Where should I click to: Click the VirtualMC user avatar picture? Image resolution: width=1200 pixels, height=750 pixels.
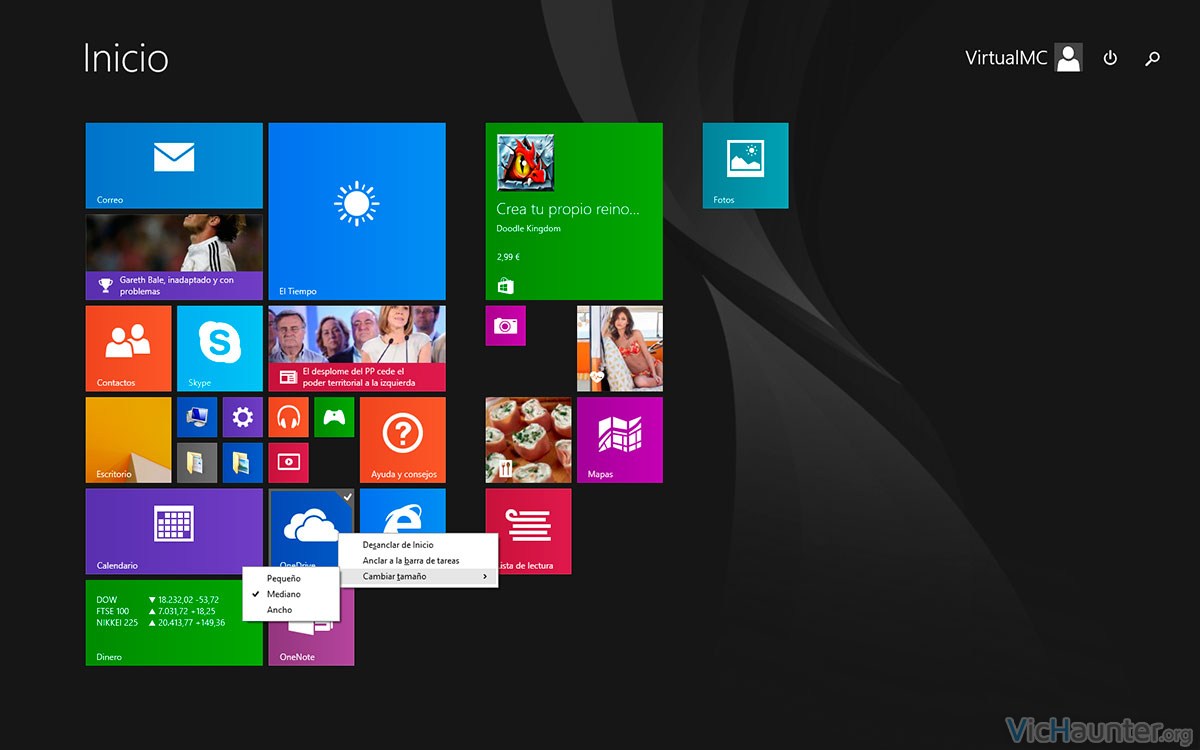coord(1069,58)
